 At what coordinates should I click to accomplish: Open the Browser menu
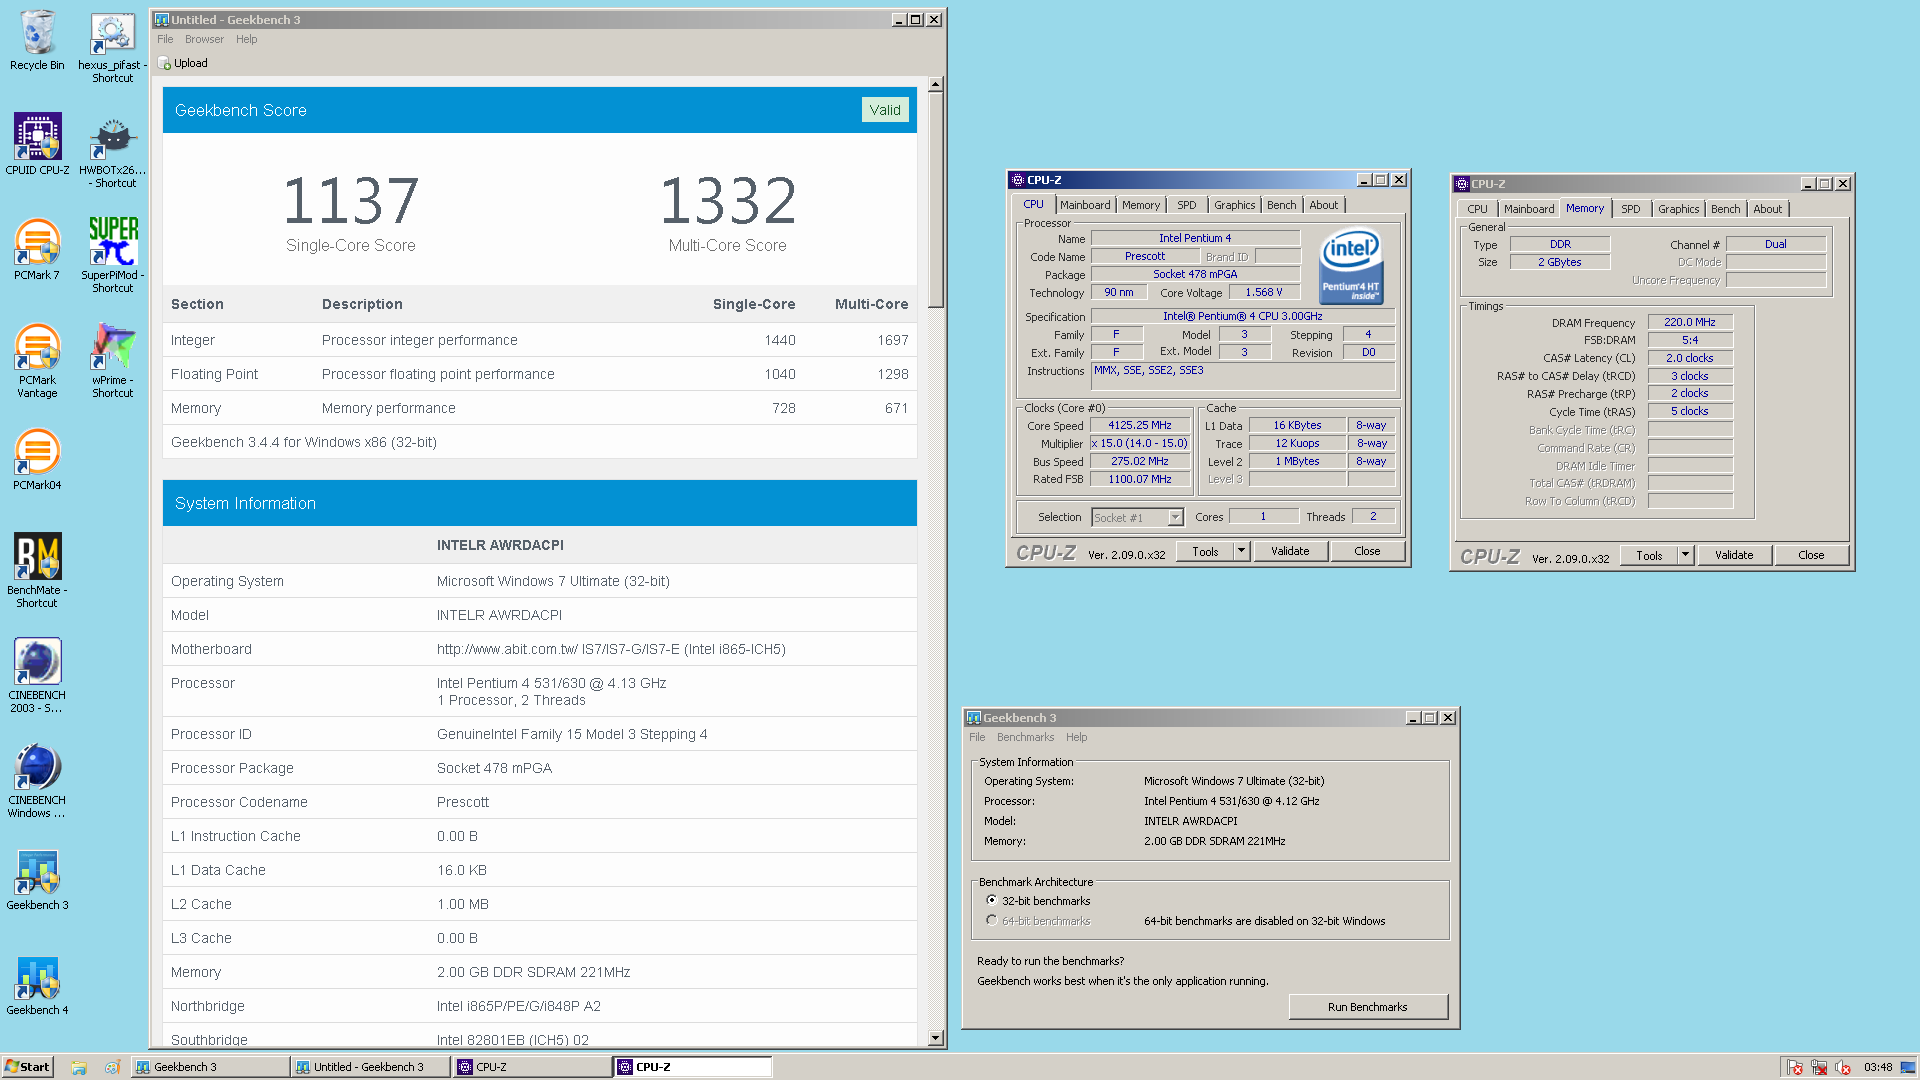(x=204, y=39)
